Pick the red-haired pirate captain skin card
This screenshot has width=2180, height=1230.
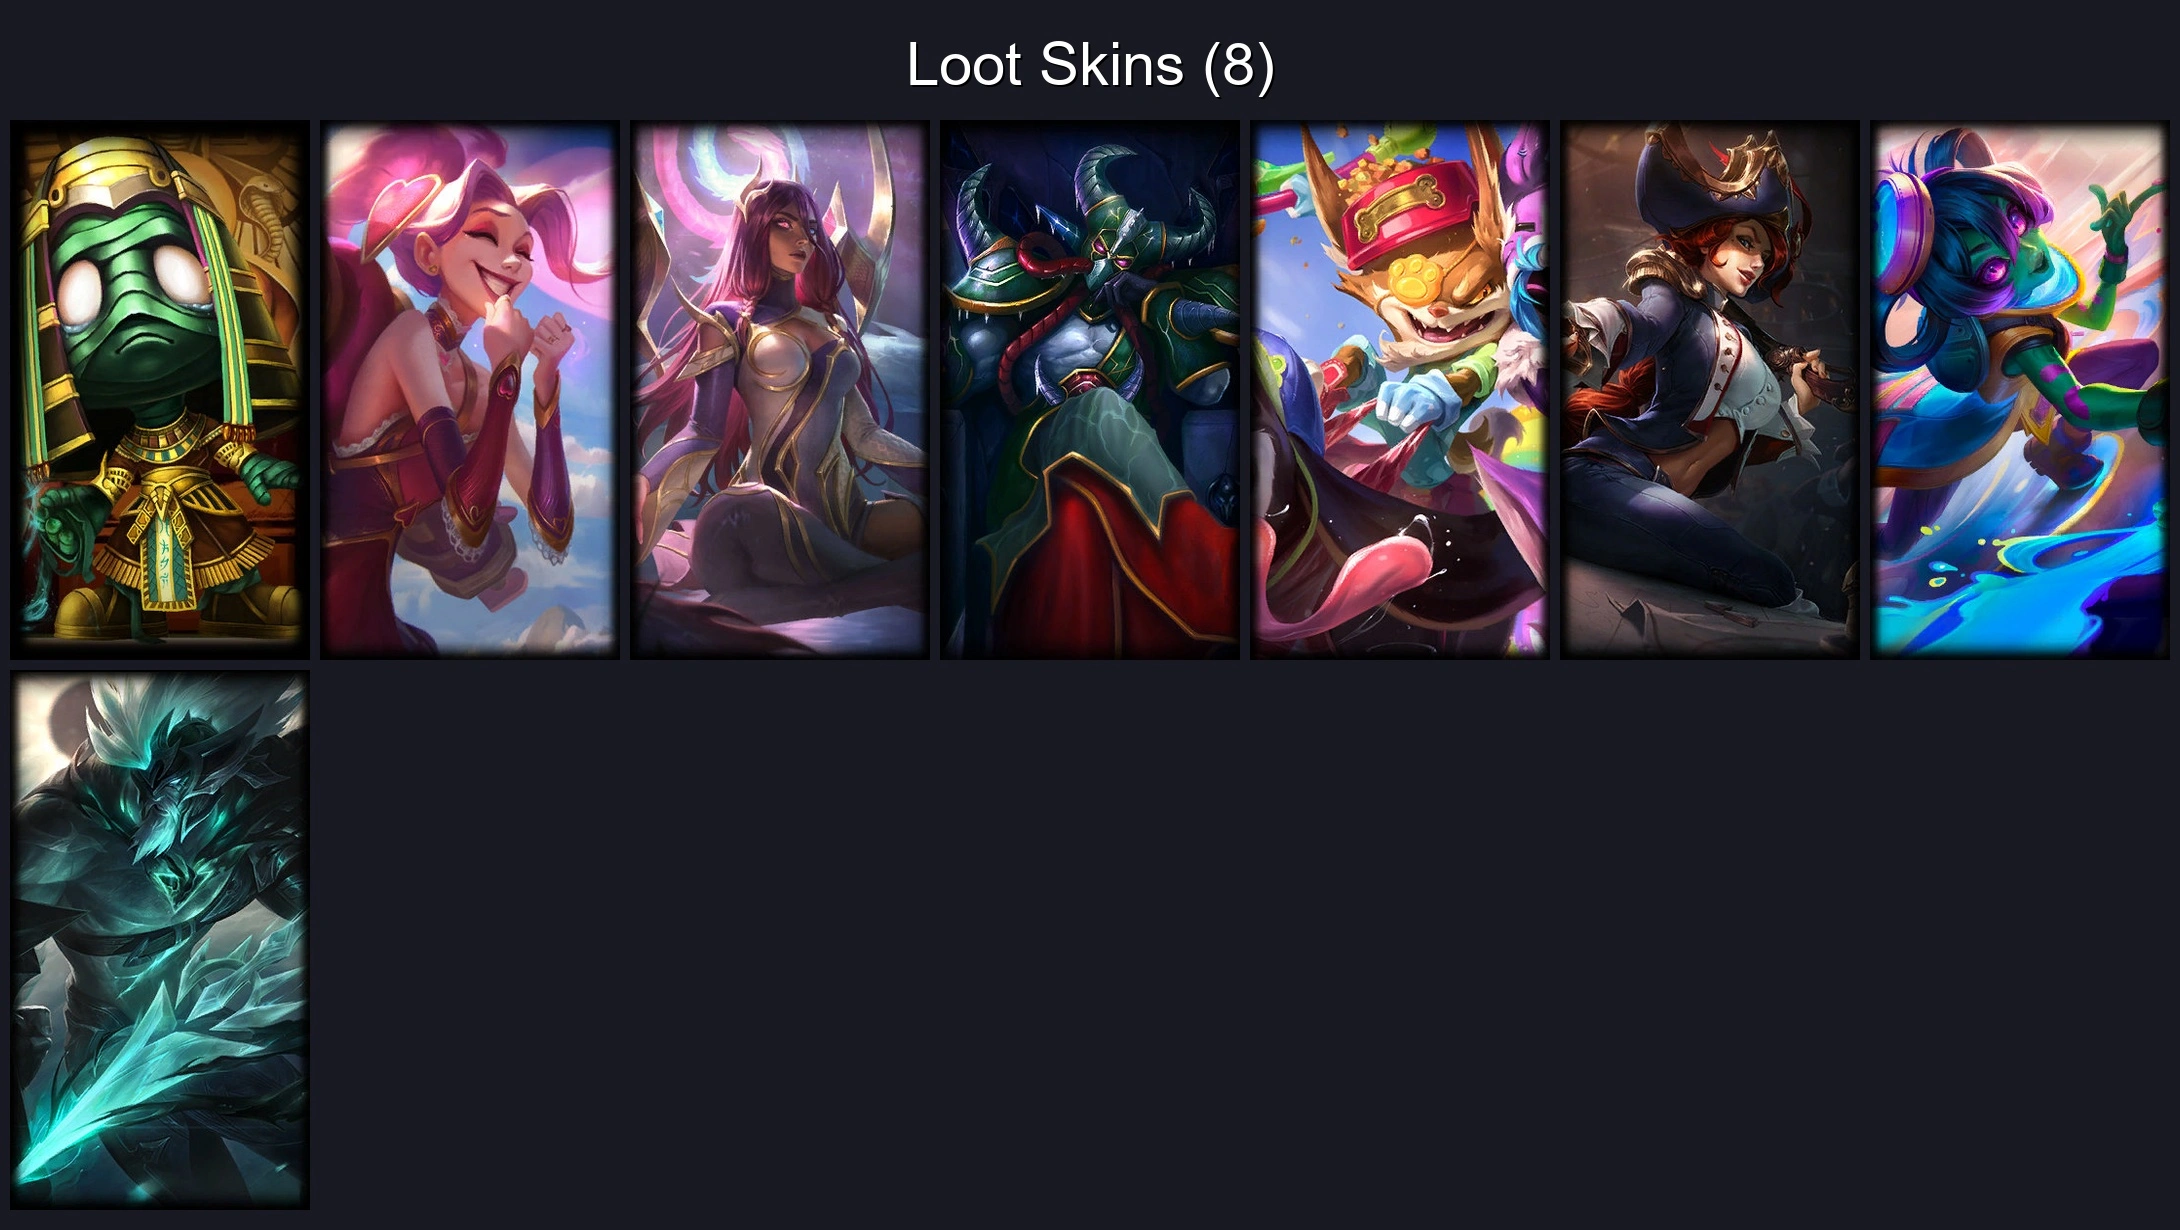click(1710, 390)
